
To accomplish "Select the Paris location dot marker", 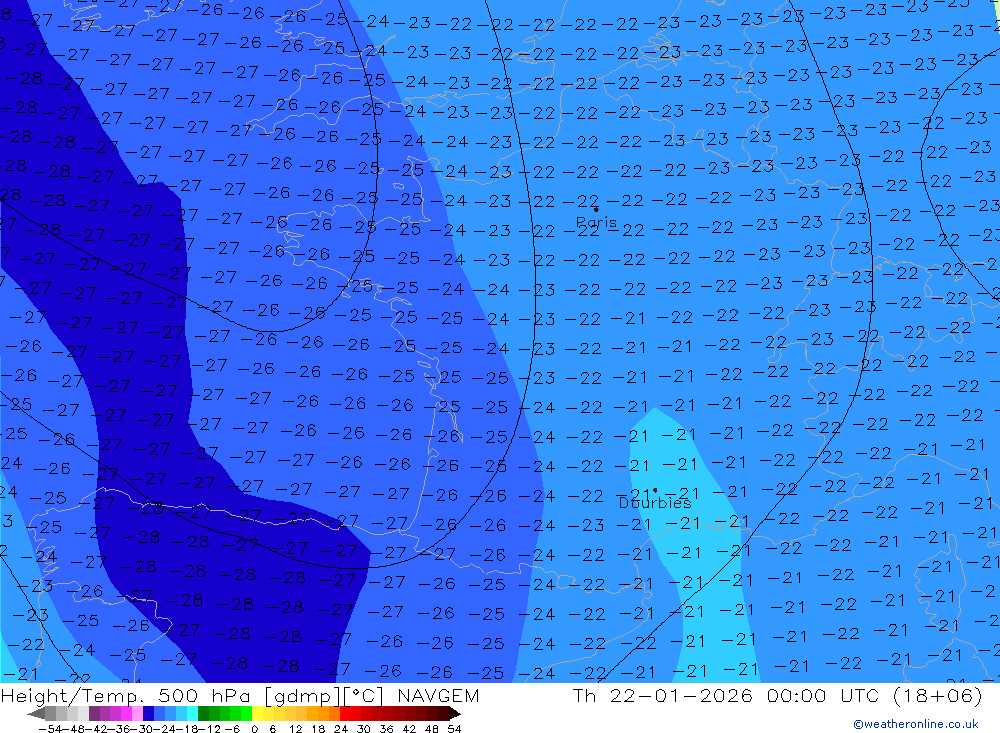I will coord(596,209).
